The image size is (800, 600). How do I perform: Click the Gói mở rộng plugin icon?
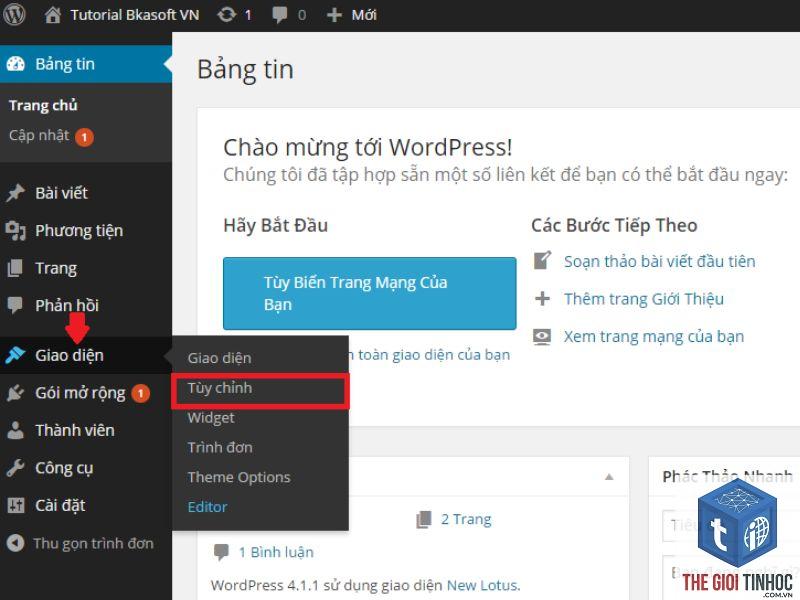(x=15, y=392)
